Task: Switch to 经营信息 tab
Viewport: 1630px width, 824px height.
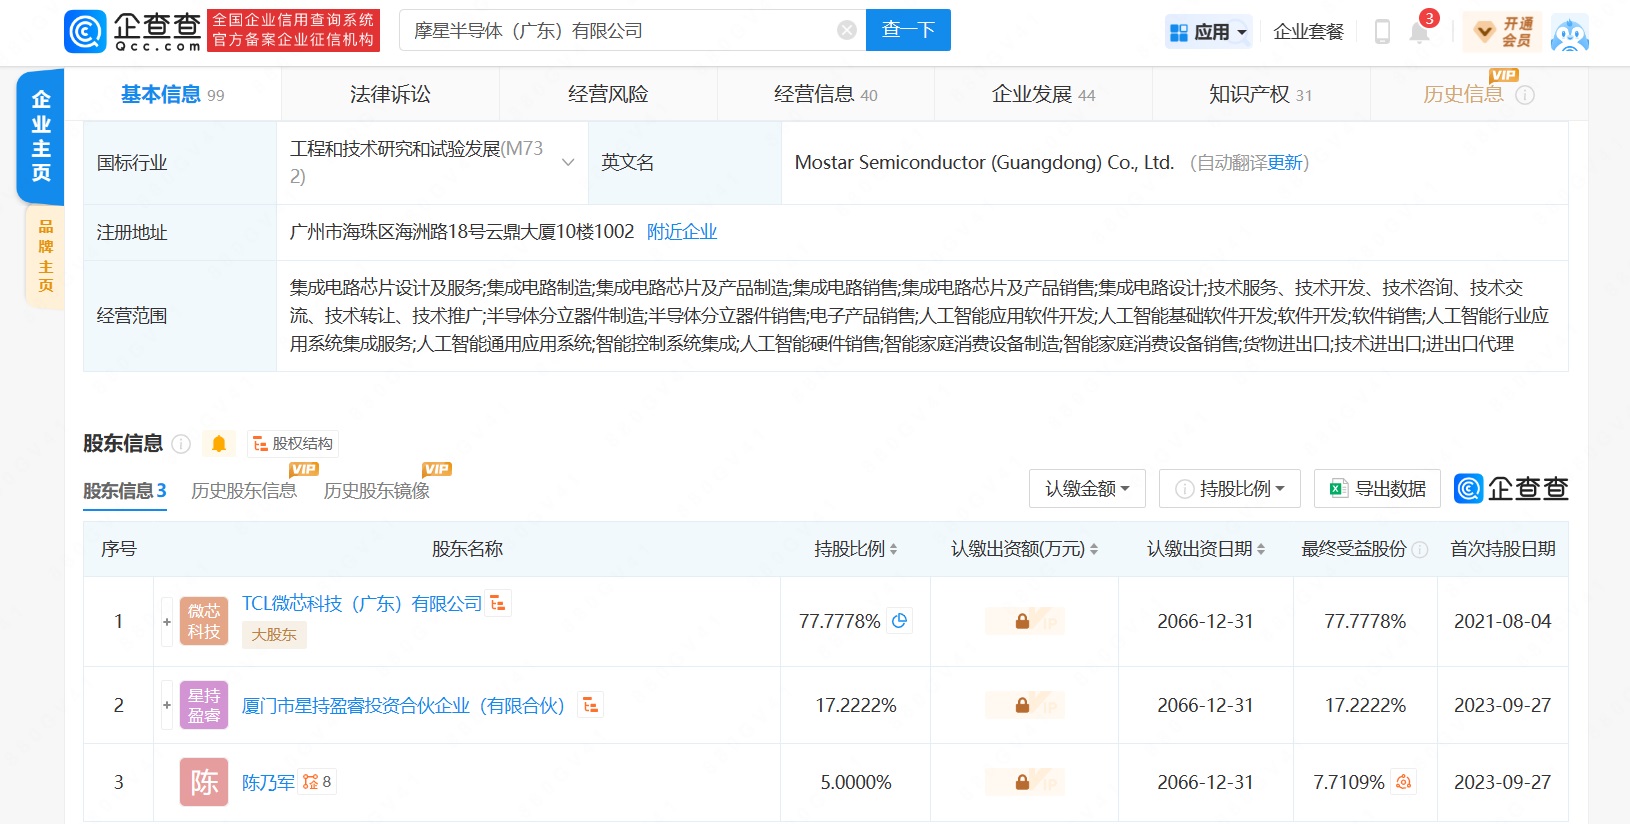Action: [826, 94]
